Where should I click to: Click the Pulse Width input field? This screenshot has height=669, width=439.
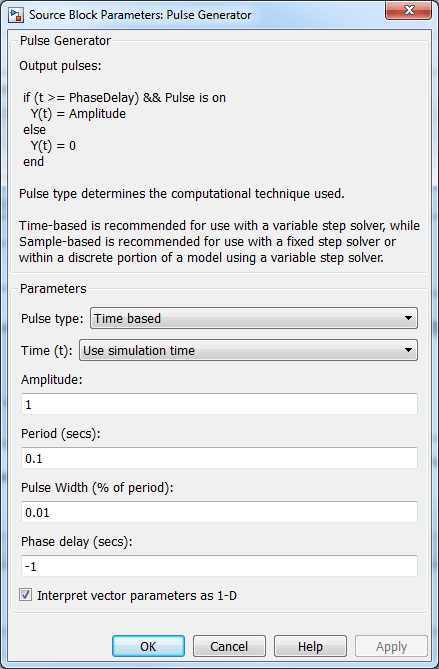(x=219, y=512)
